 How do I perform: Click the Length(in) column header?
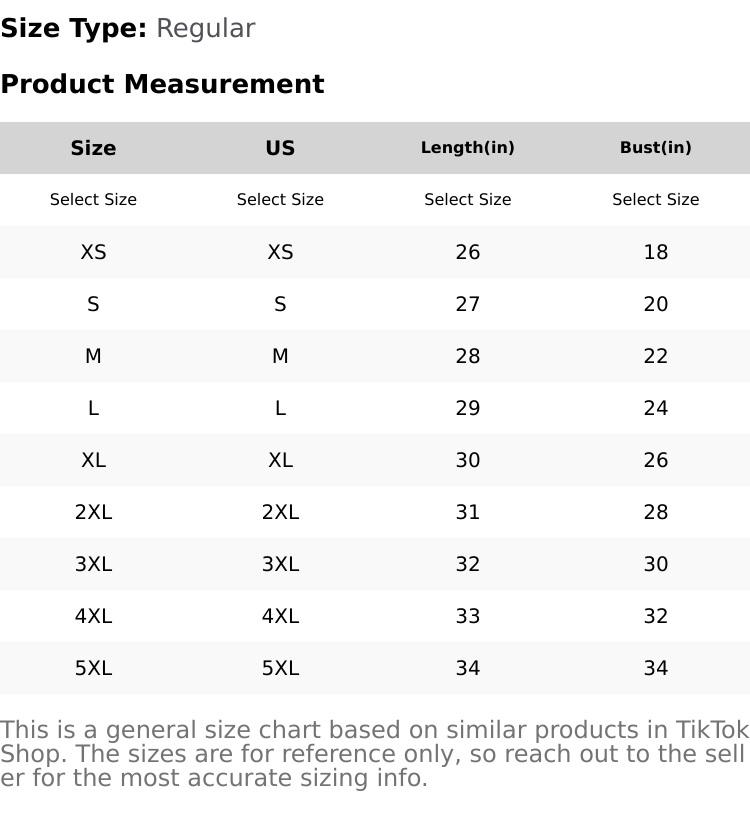467,148
